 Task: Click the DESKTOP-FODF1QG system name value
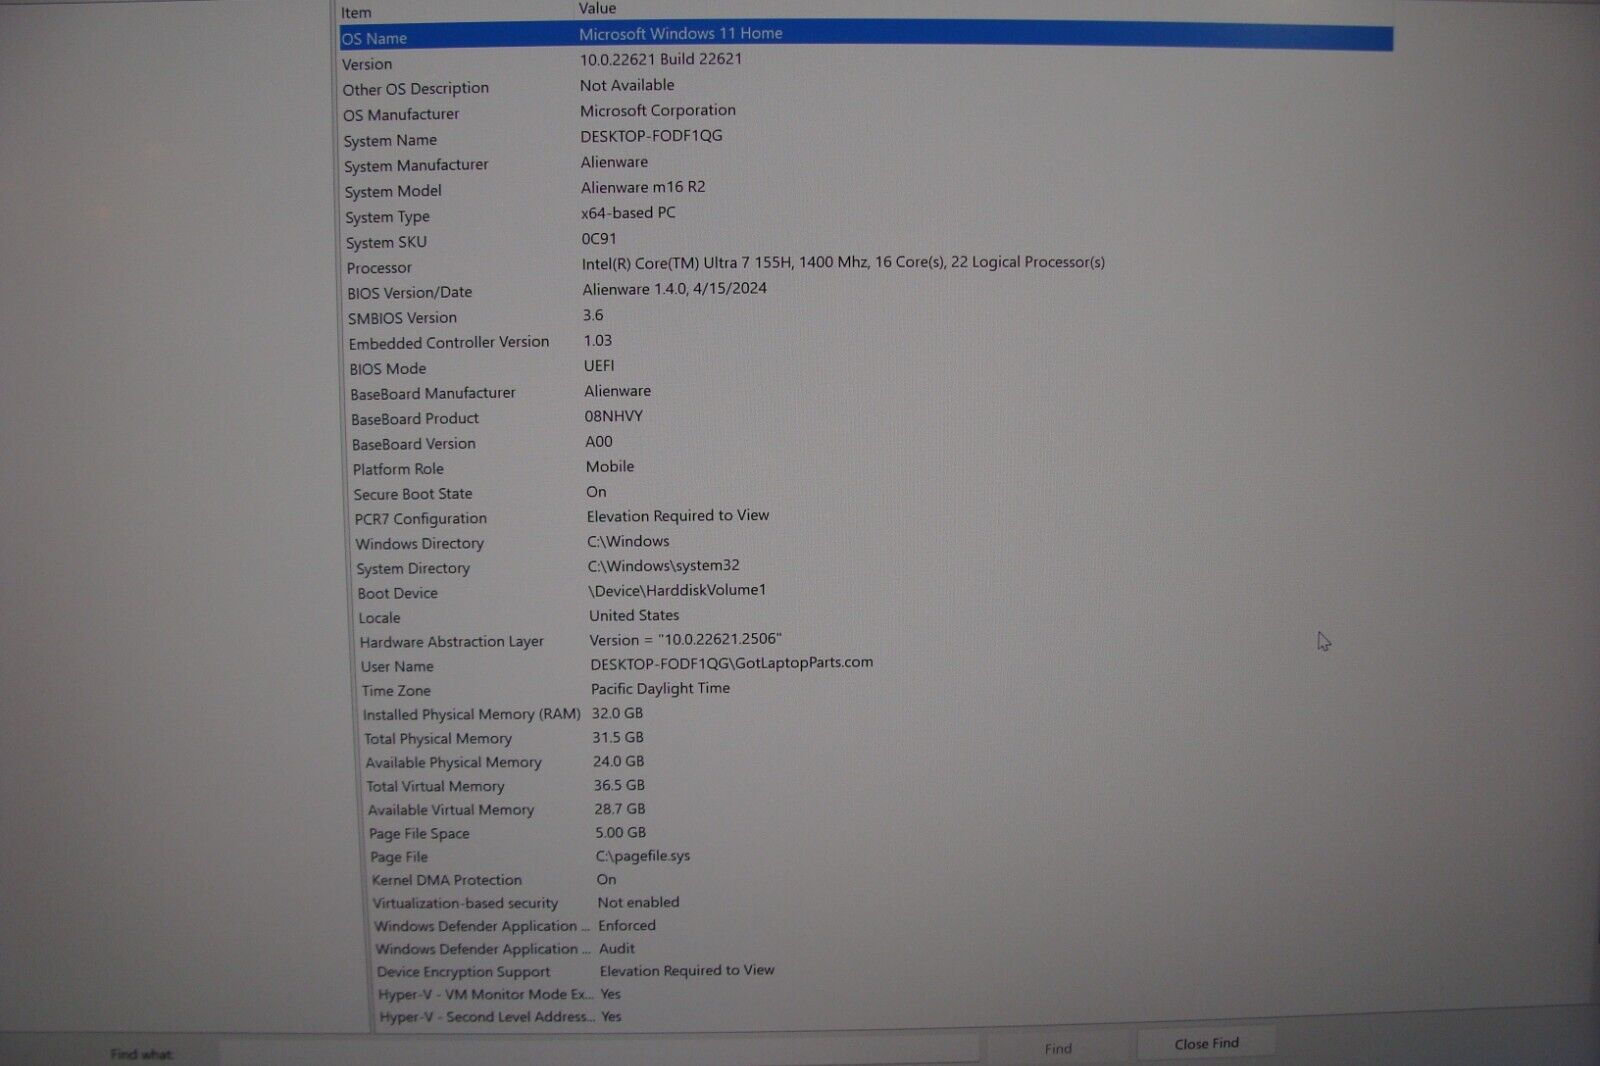(651, 136)
